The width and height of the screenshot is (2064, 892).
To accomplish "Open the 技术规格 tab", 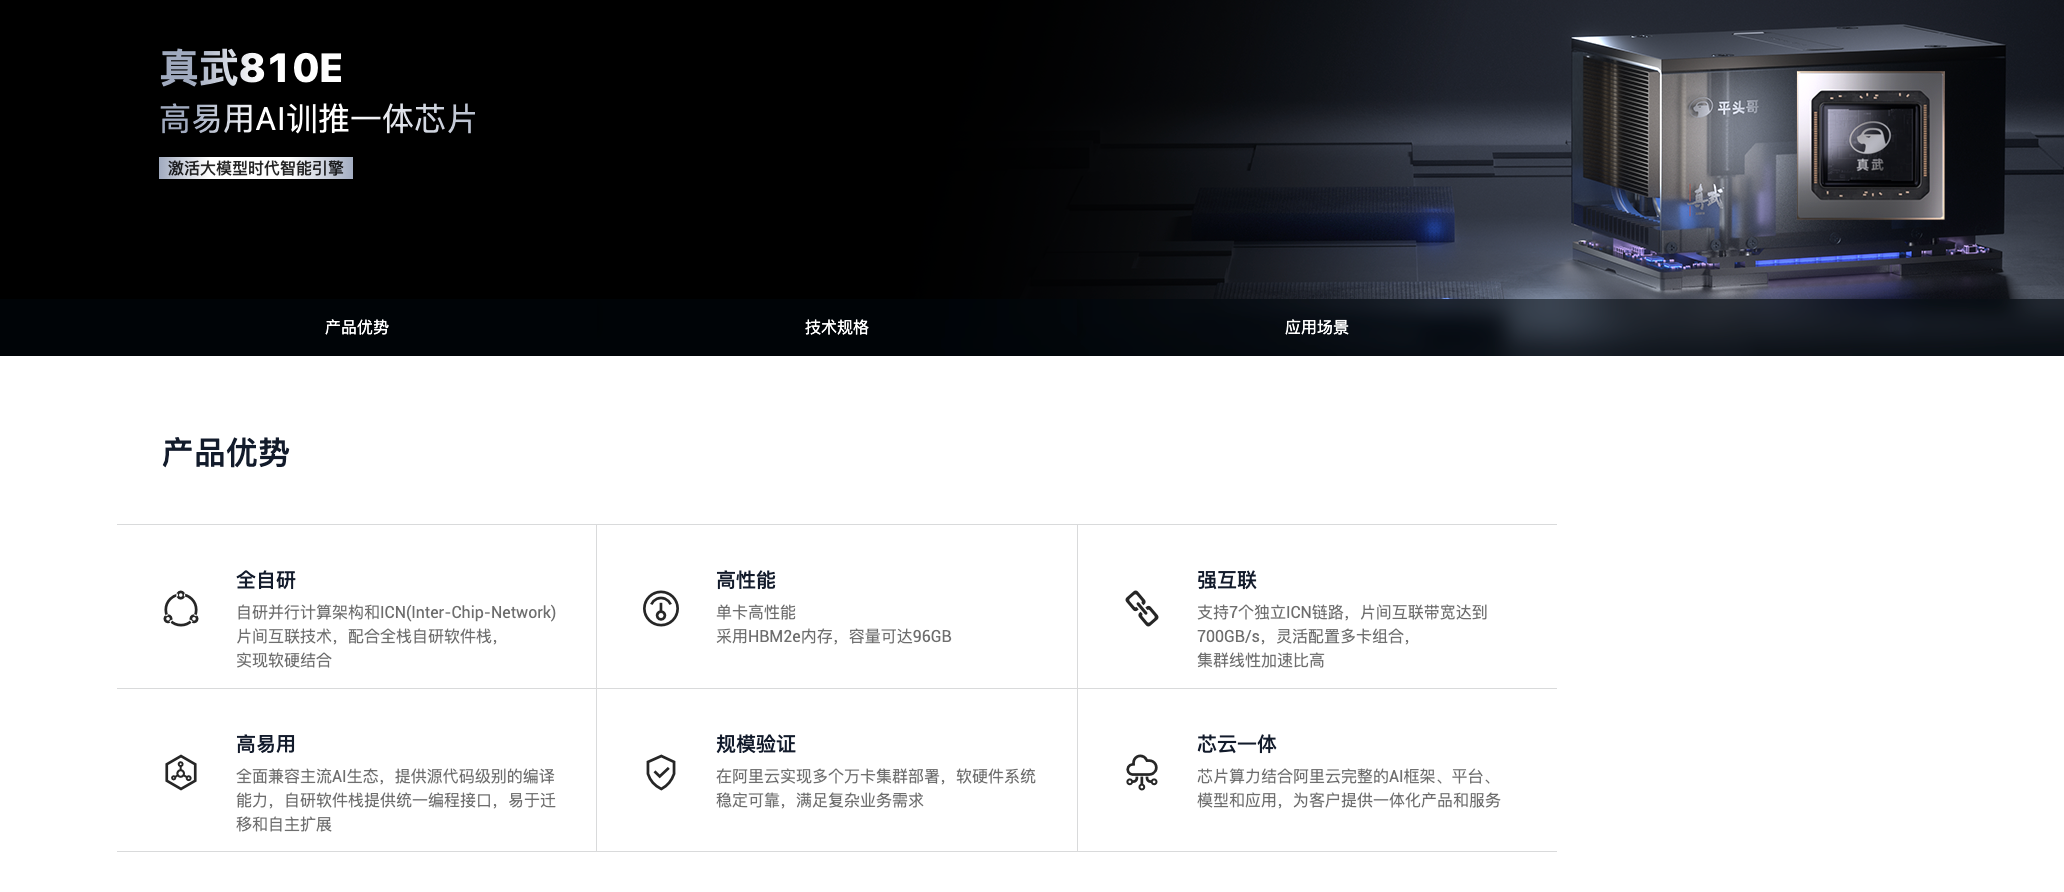I will (x=837, y=327).
